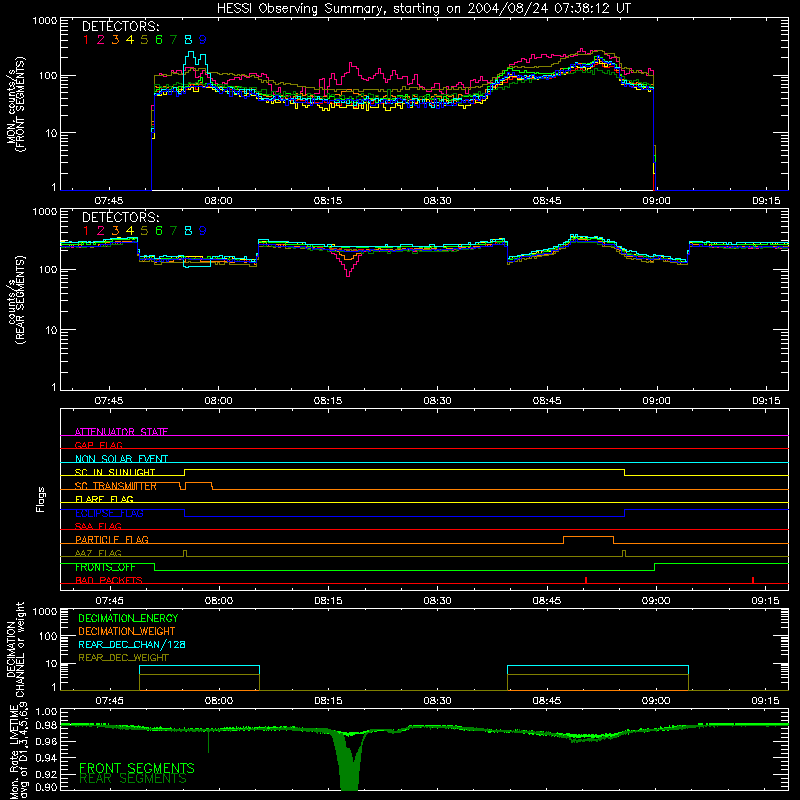Click the Flags axis label

click(x=41, y=499)
